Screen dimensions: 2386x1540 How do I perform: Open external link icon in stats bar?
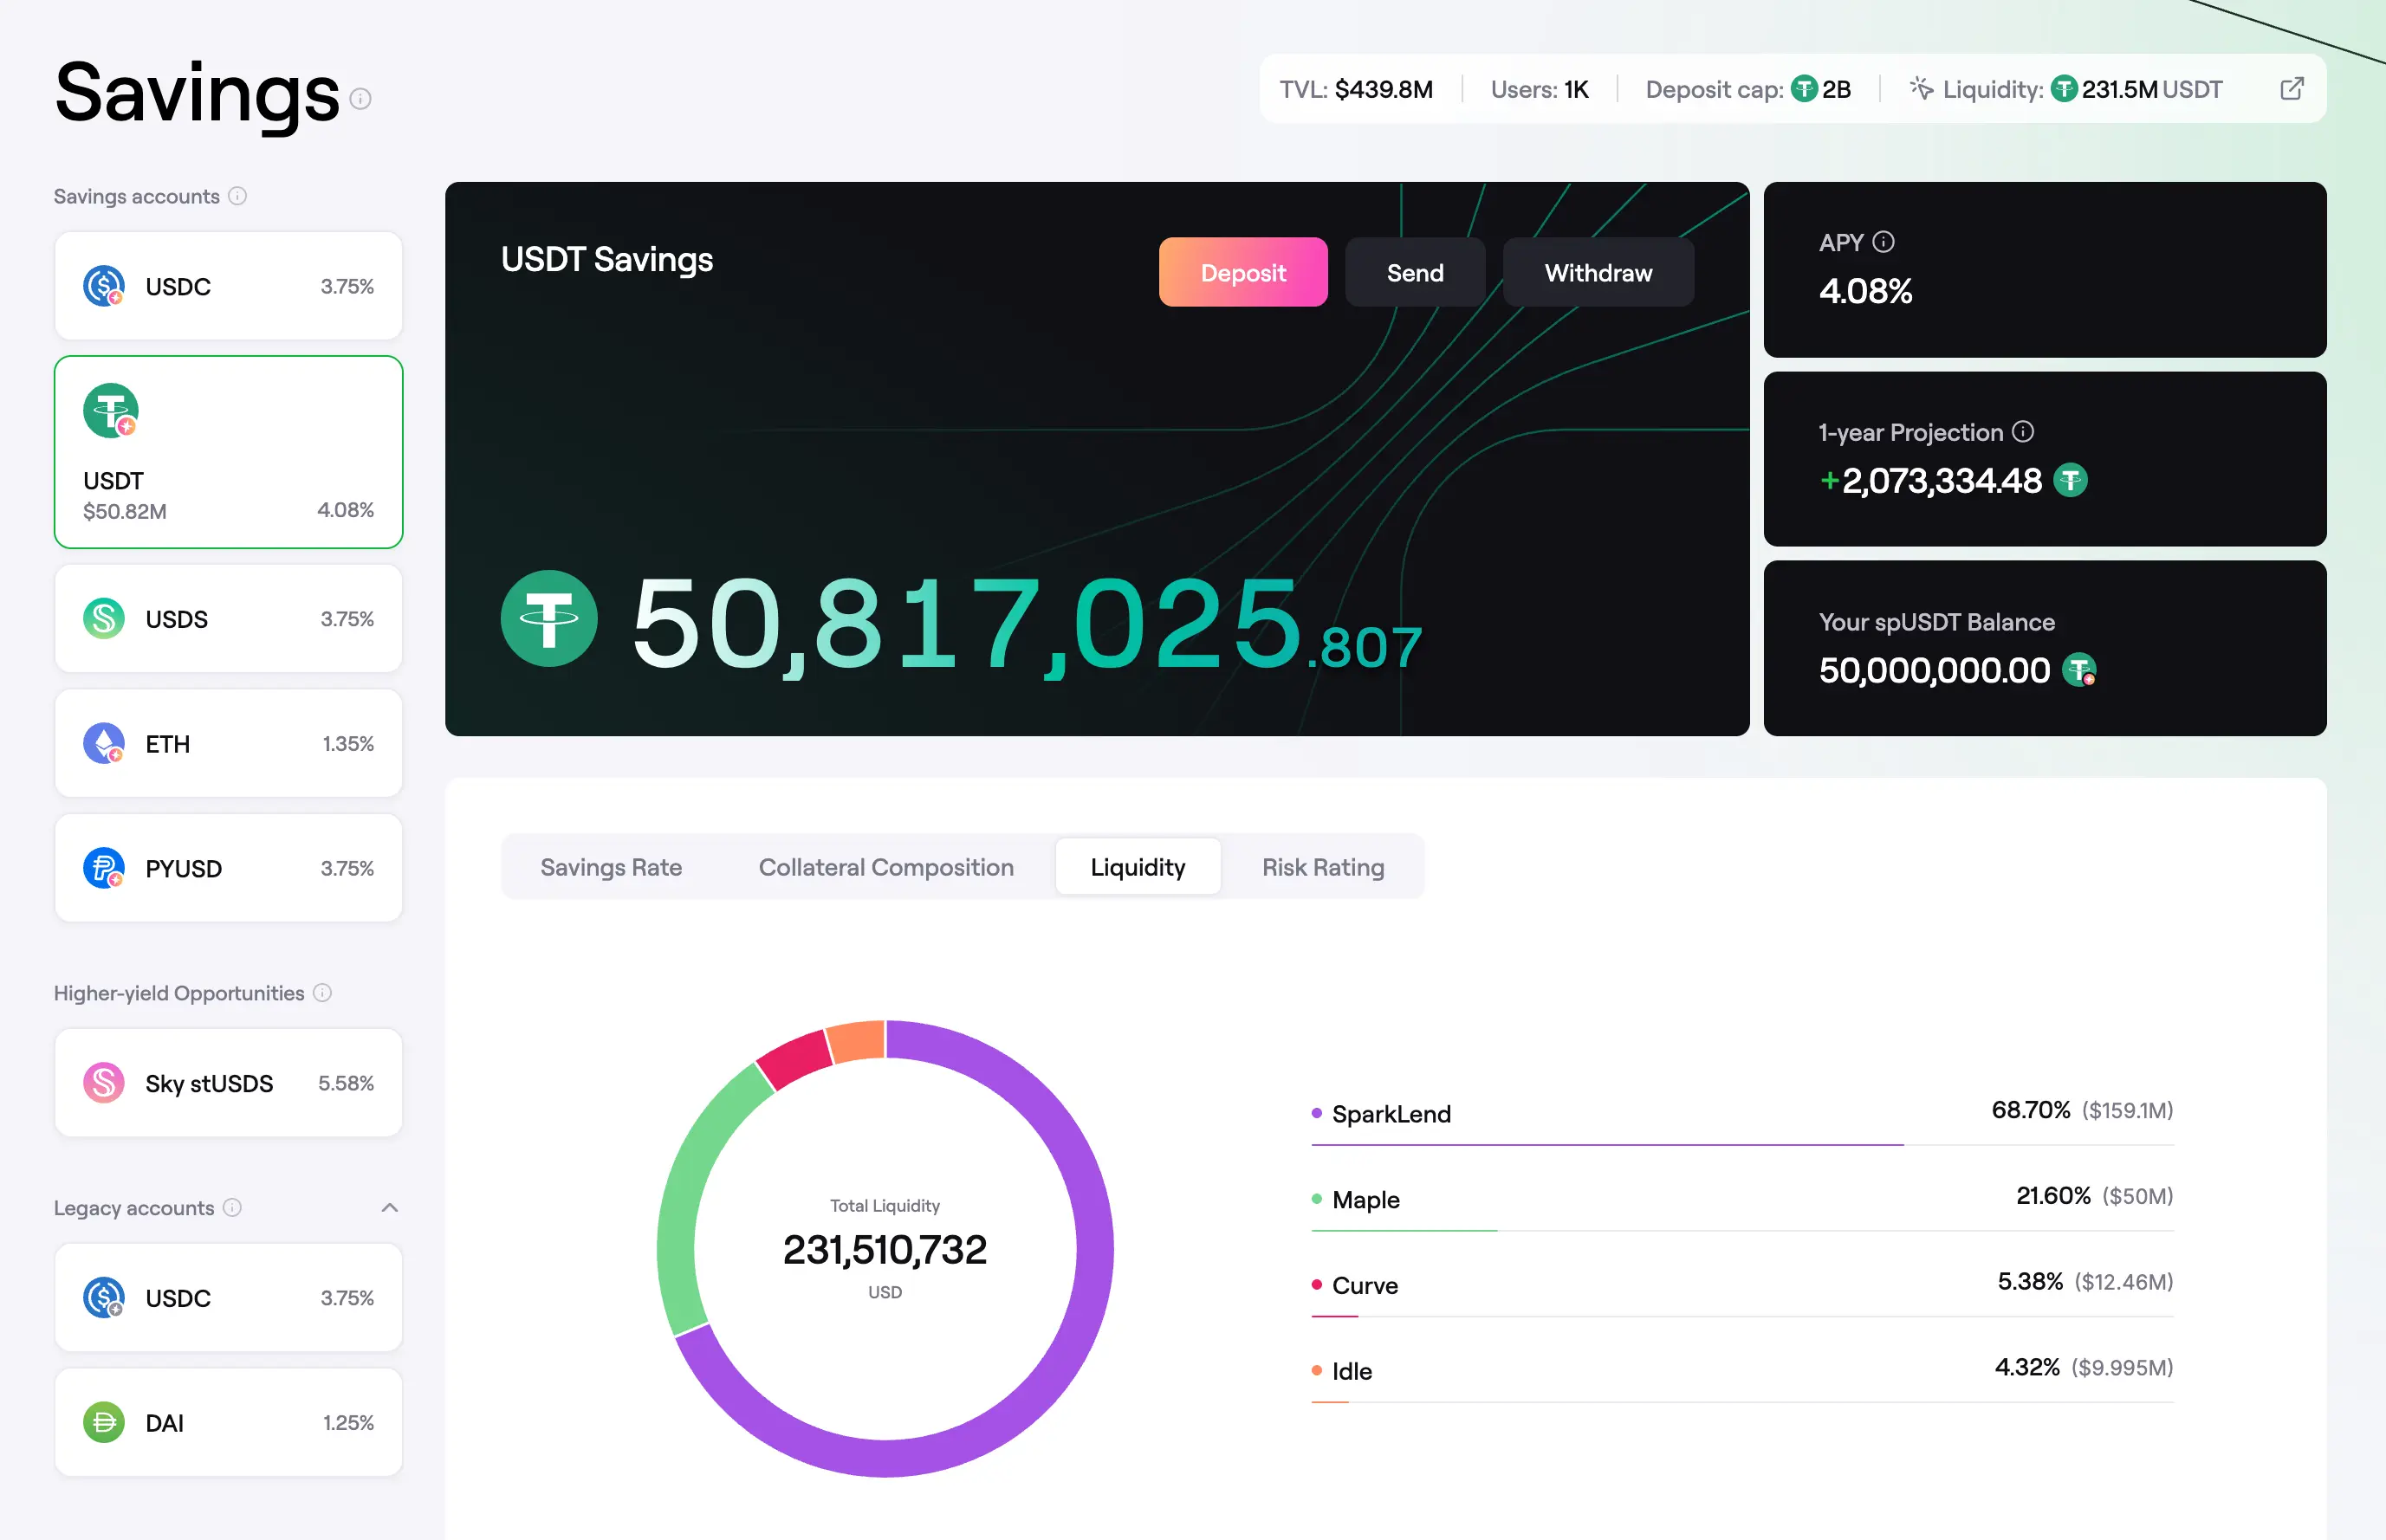(2291, 89)
